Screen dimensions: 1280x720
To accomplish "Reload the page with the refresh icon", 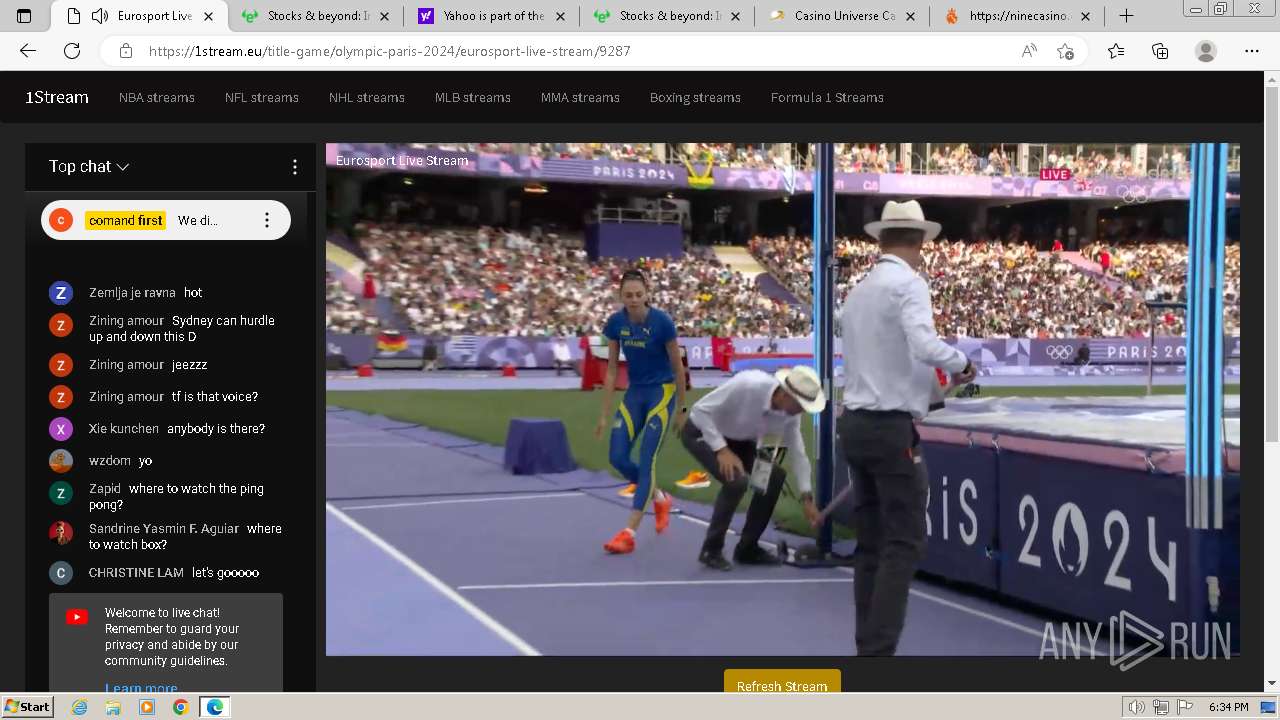I will 72,51.
